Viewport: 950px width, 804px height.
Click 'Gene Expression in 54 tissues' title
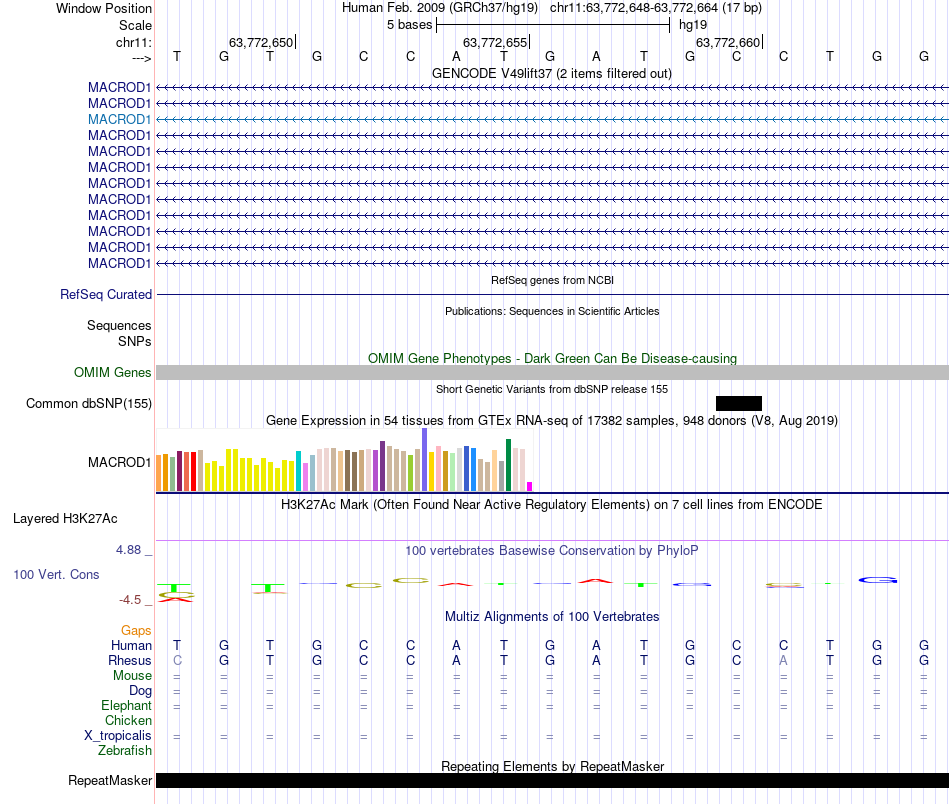[552, 420]
